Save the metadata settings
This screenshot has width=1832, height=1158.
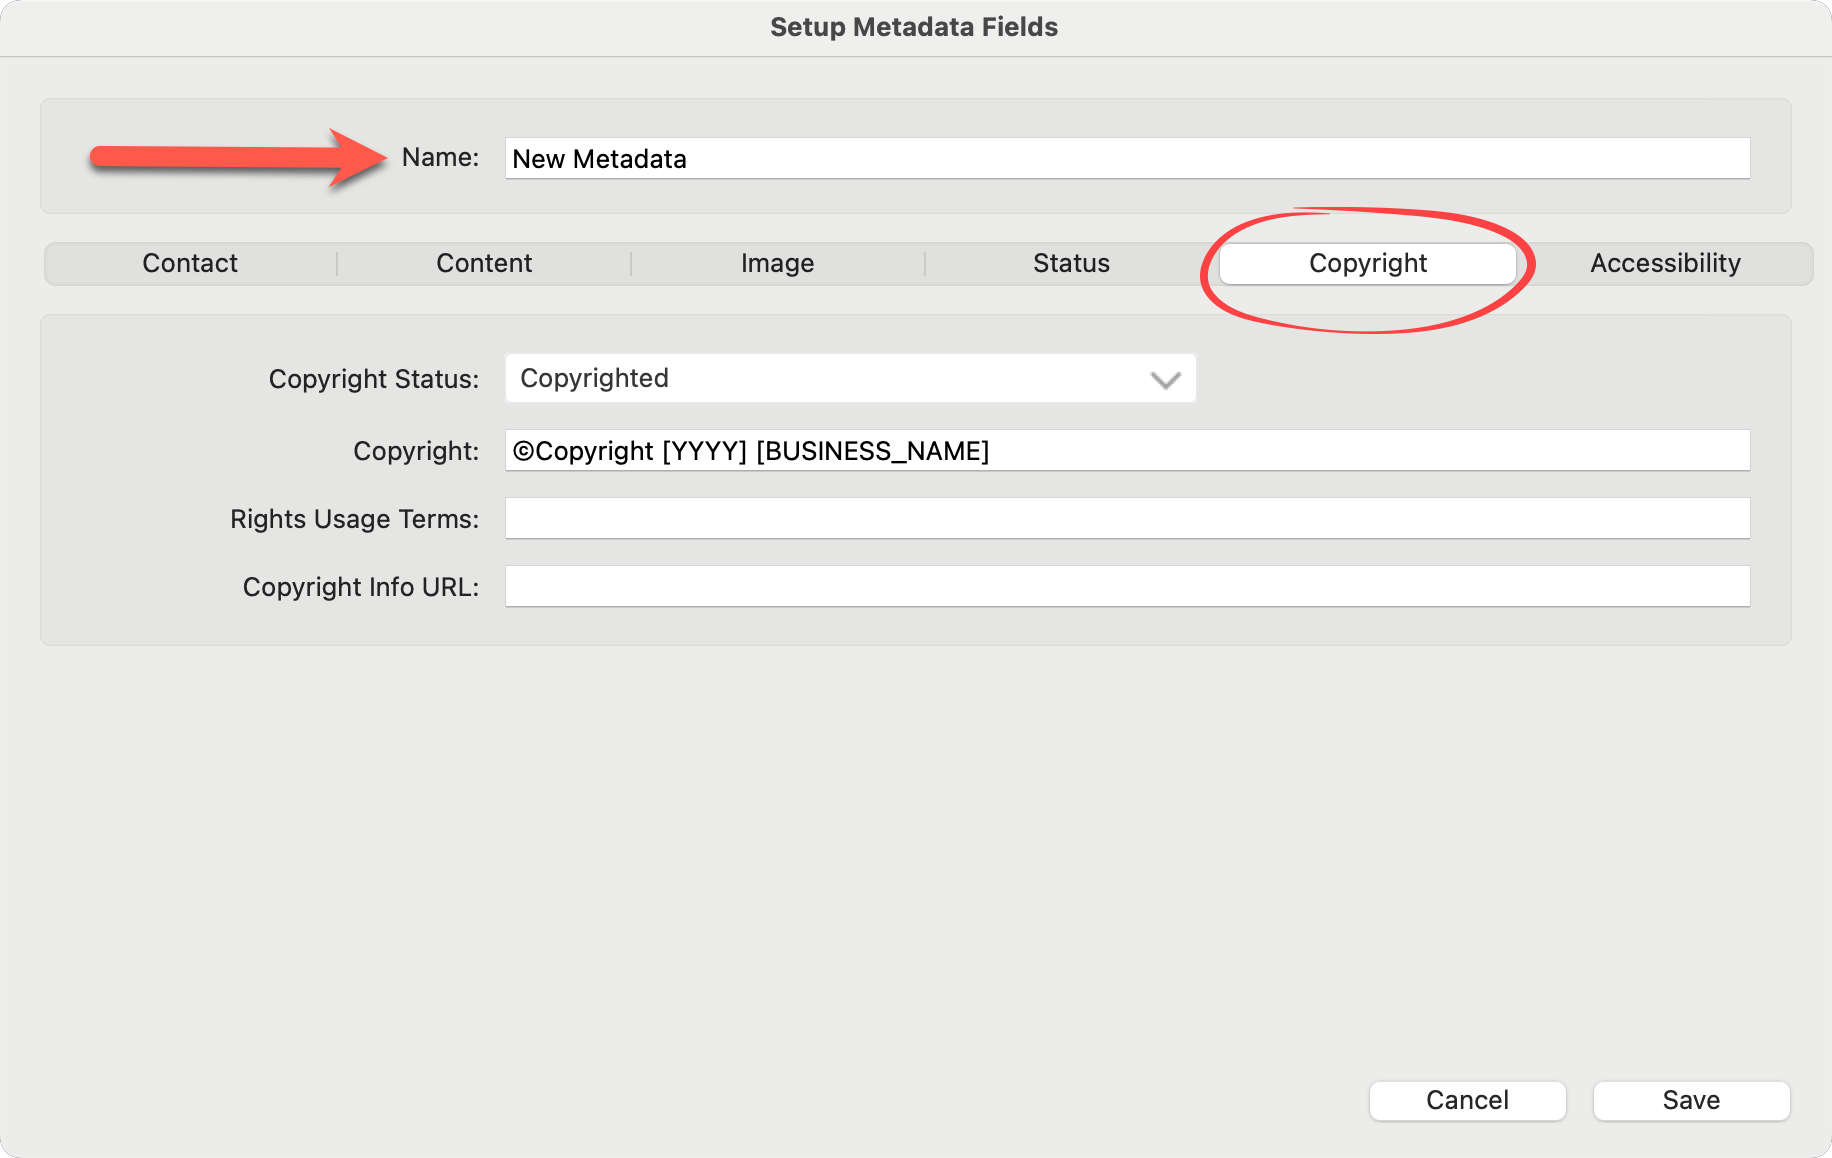click(1691, 1100)
